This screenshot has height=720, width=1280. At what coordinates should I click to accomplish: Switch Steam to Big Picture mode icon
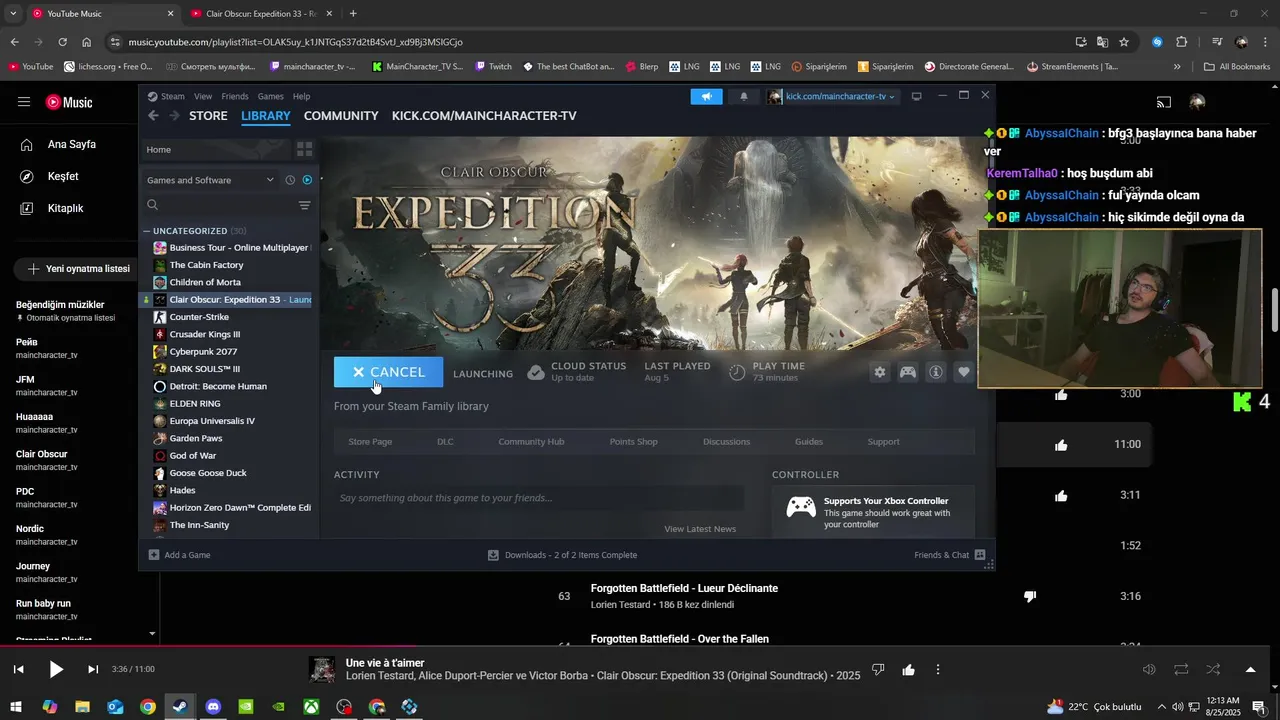coord(916,96)
